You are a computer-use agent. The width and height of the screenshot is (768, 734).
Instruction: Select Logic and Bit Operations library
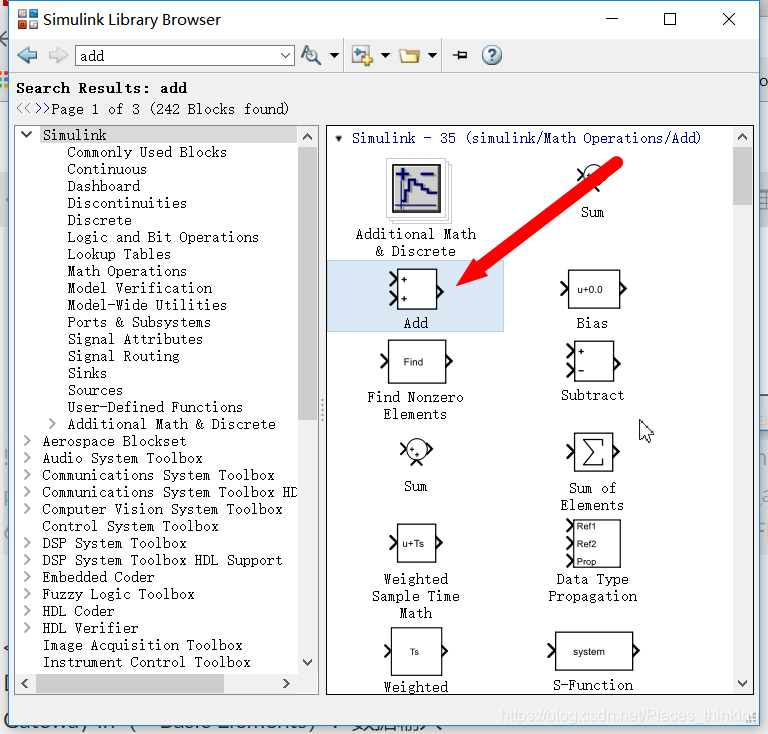point(163,237)
